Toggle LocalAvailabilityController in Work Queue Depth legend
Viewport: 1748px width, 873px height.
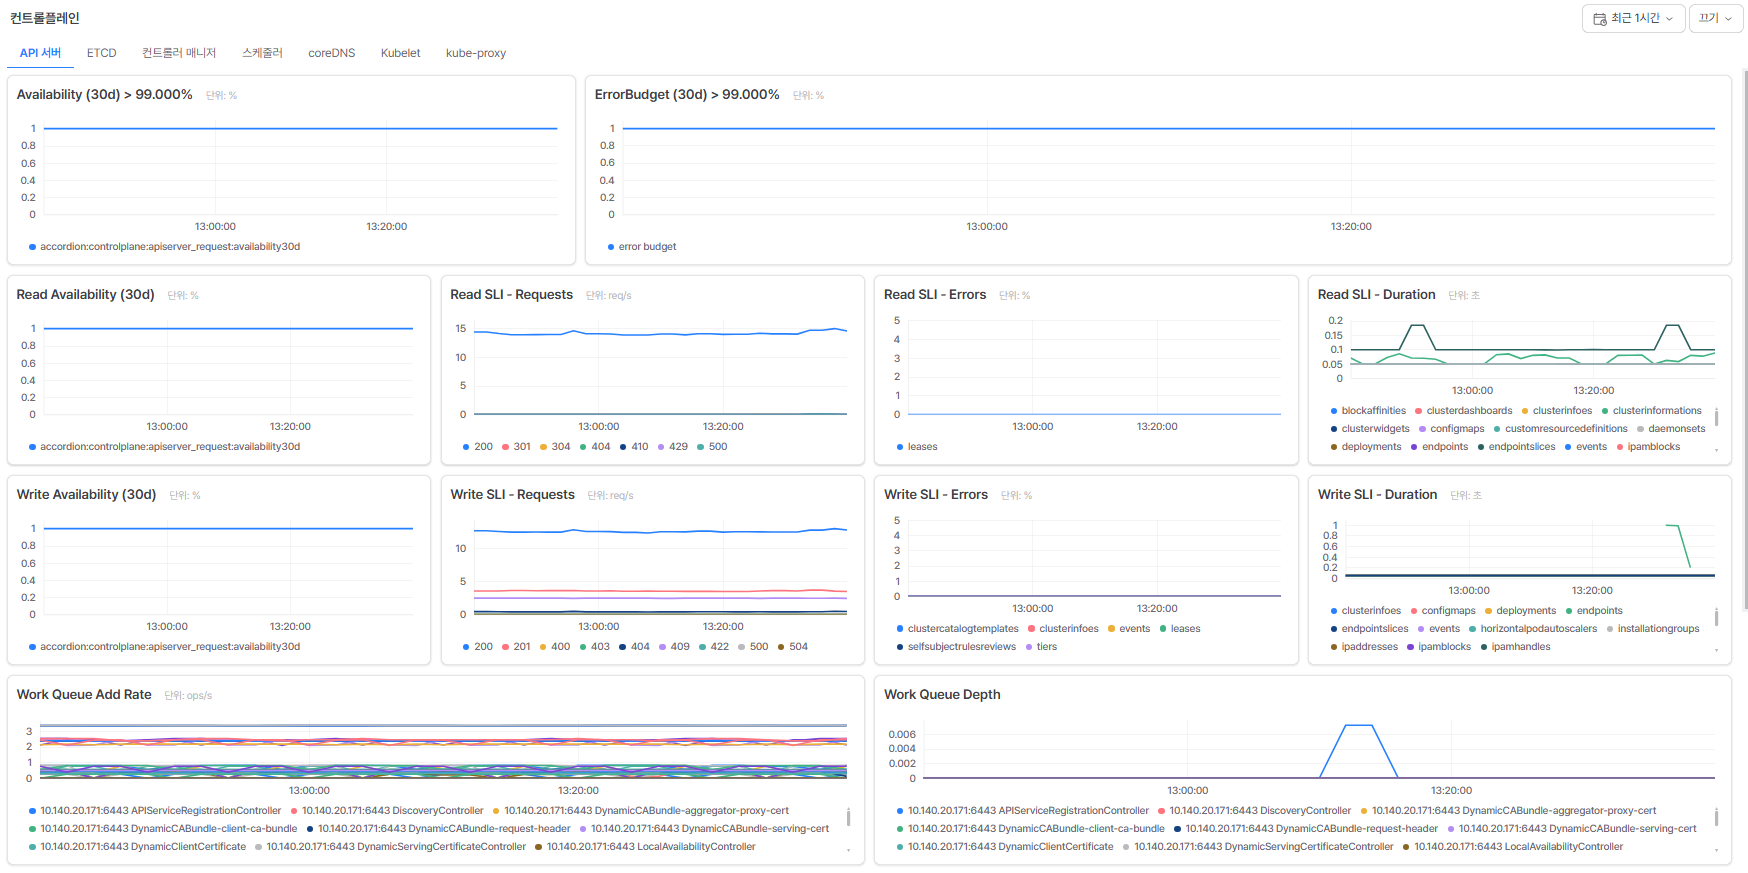point(1513,847)
